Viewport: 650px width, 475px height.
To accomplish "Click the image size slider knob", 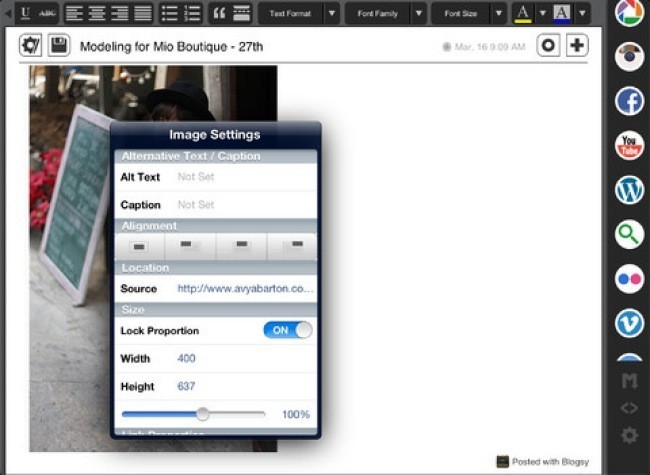I will pyautogui.click(x=202, y=414).
